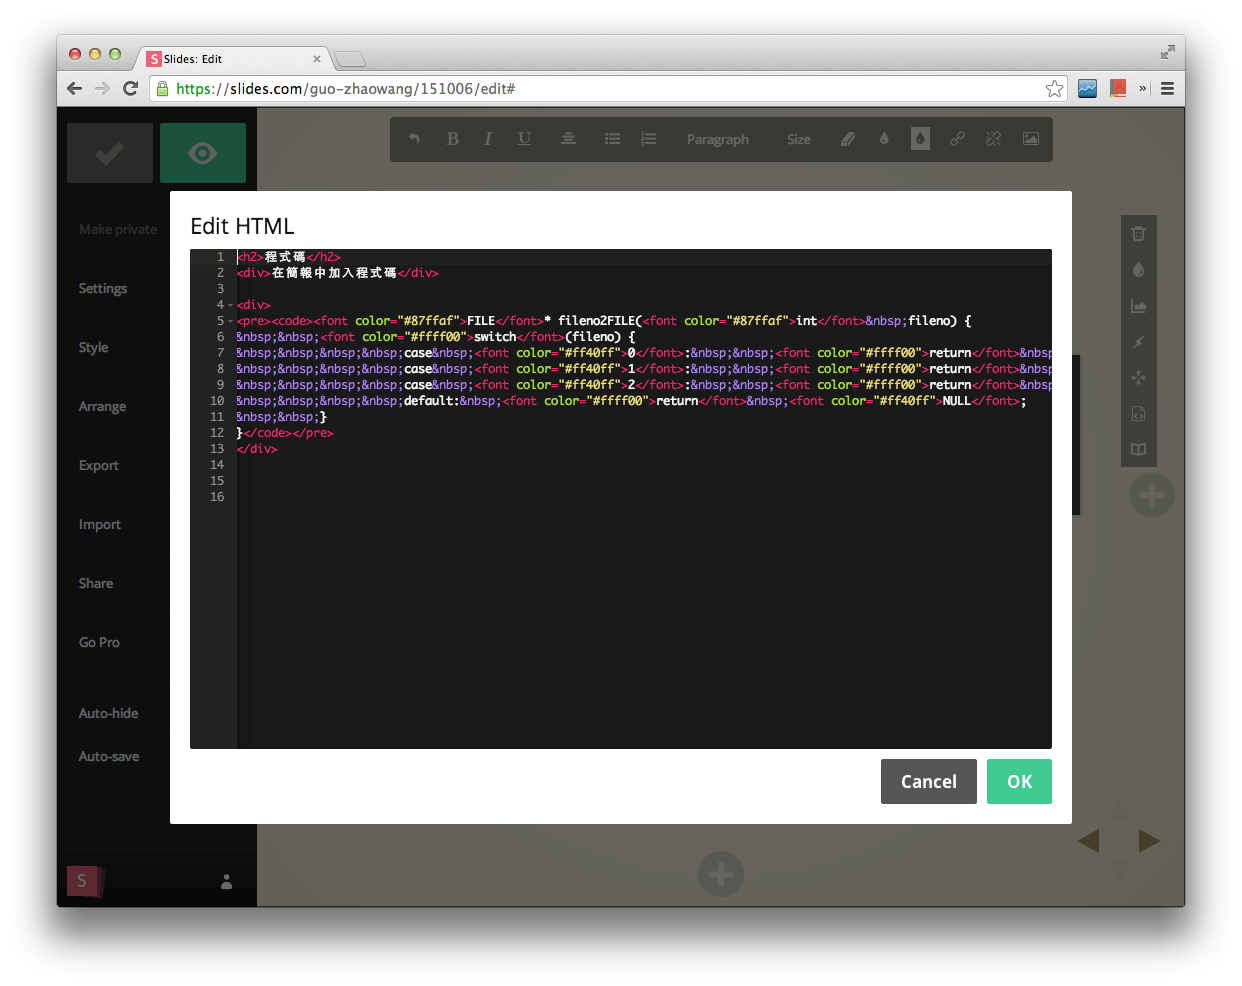Toggle bold formatting in the toolbar
Viewport: 1242px width, 986px height.
tap(453, 139)
